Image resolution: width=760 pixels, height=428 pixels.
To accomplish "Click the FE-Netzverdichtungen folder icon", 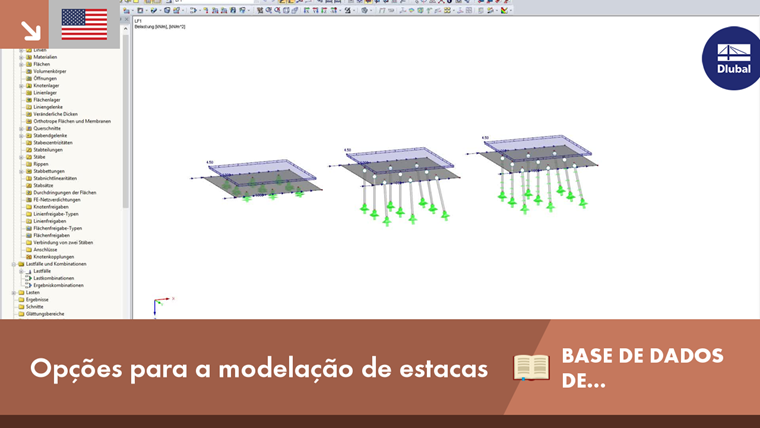I will click(29, 200).
